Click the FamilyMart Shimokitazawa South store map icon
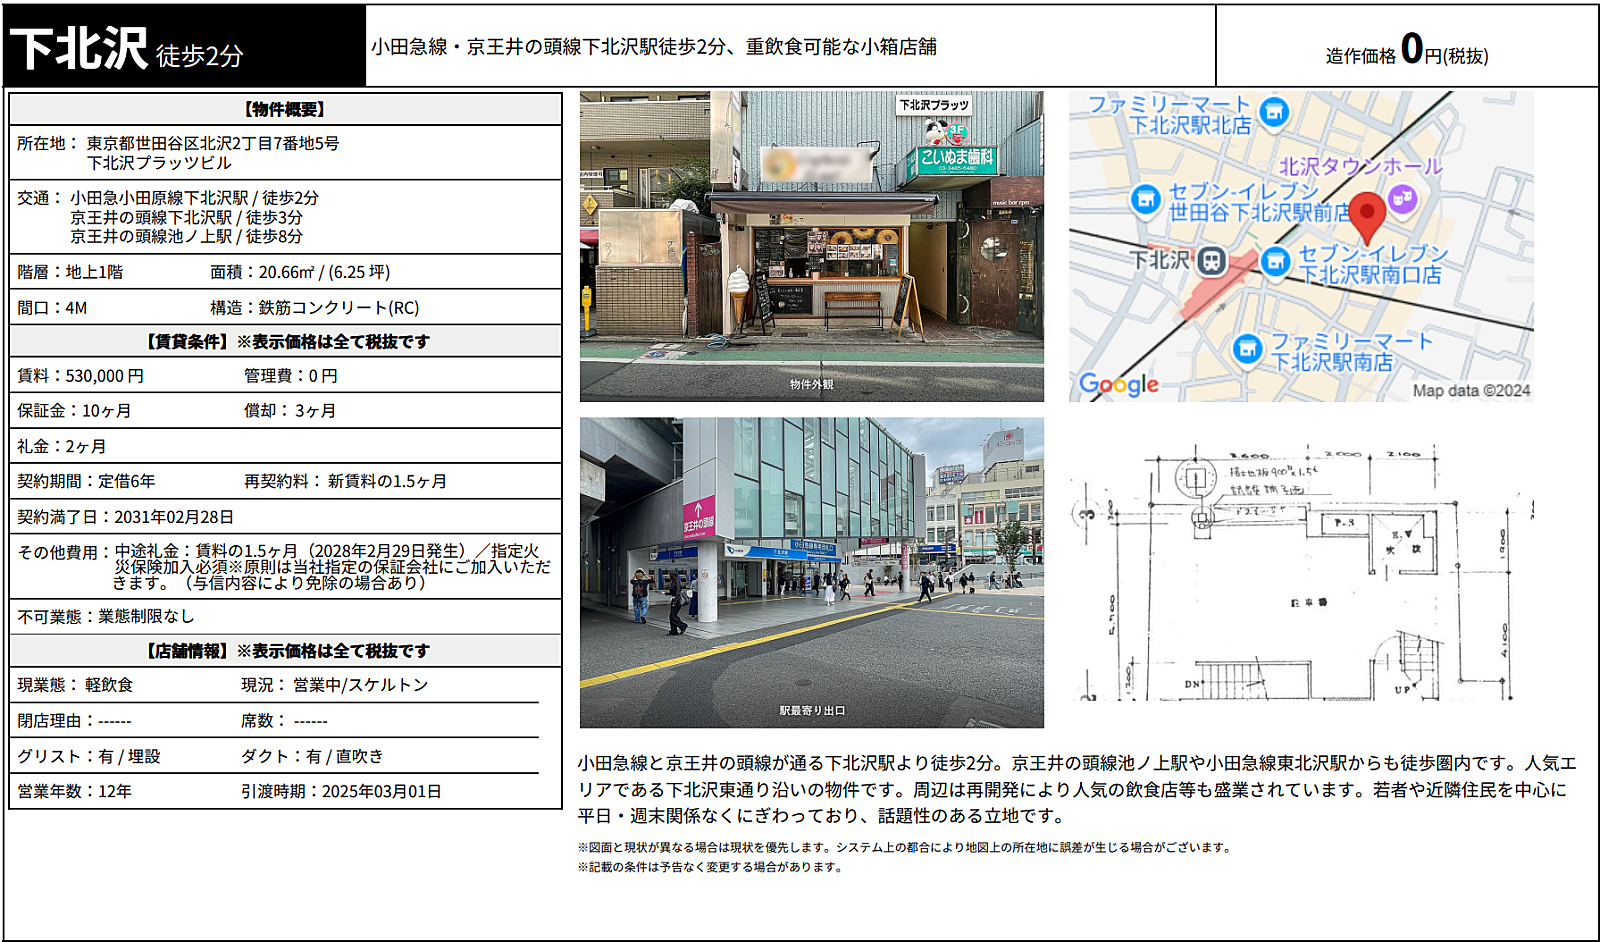The image size is (1600, 942). point(1247,349)
